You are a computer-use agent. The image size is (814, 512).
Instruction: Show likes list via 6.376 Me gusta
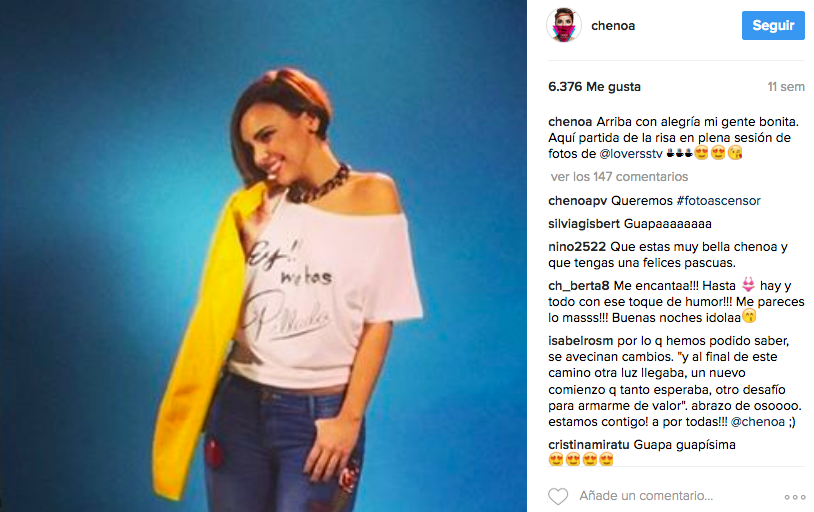[594, 87]
